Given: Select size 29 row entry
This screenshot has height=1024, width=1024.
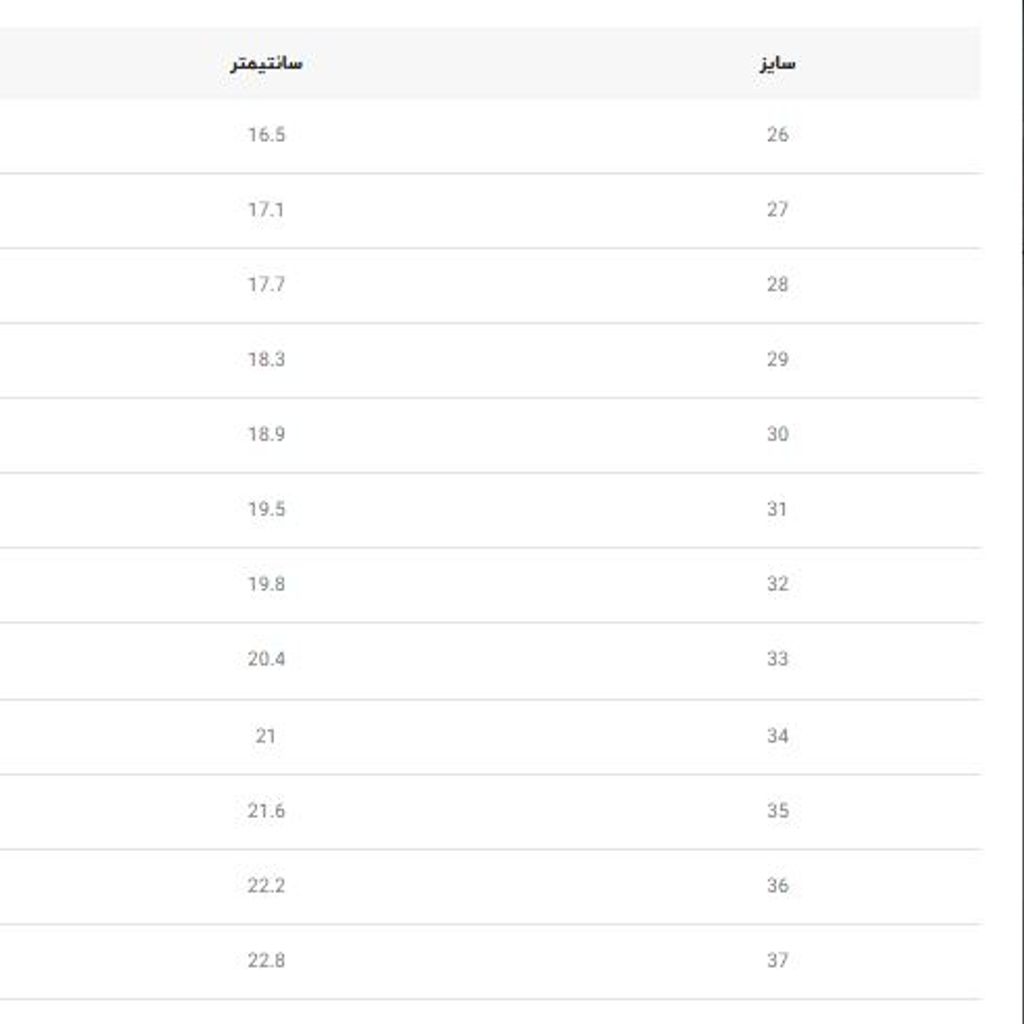Looking at the screenshot, I should click(777, 360).
